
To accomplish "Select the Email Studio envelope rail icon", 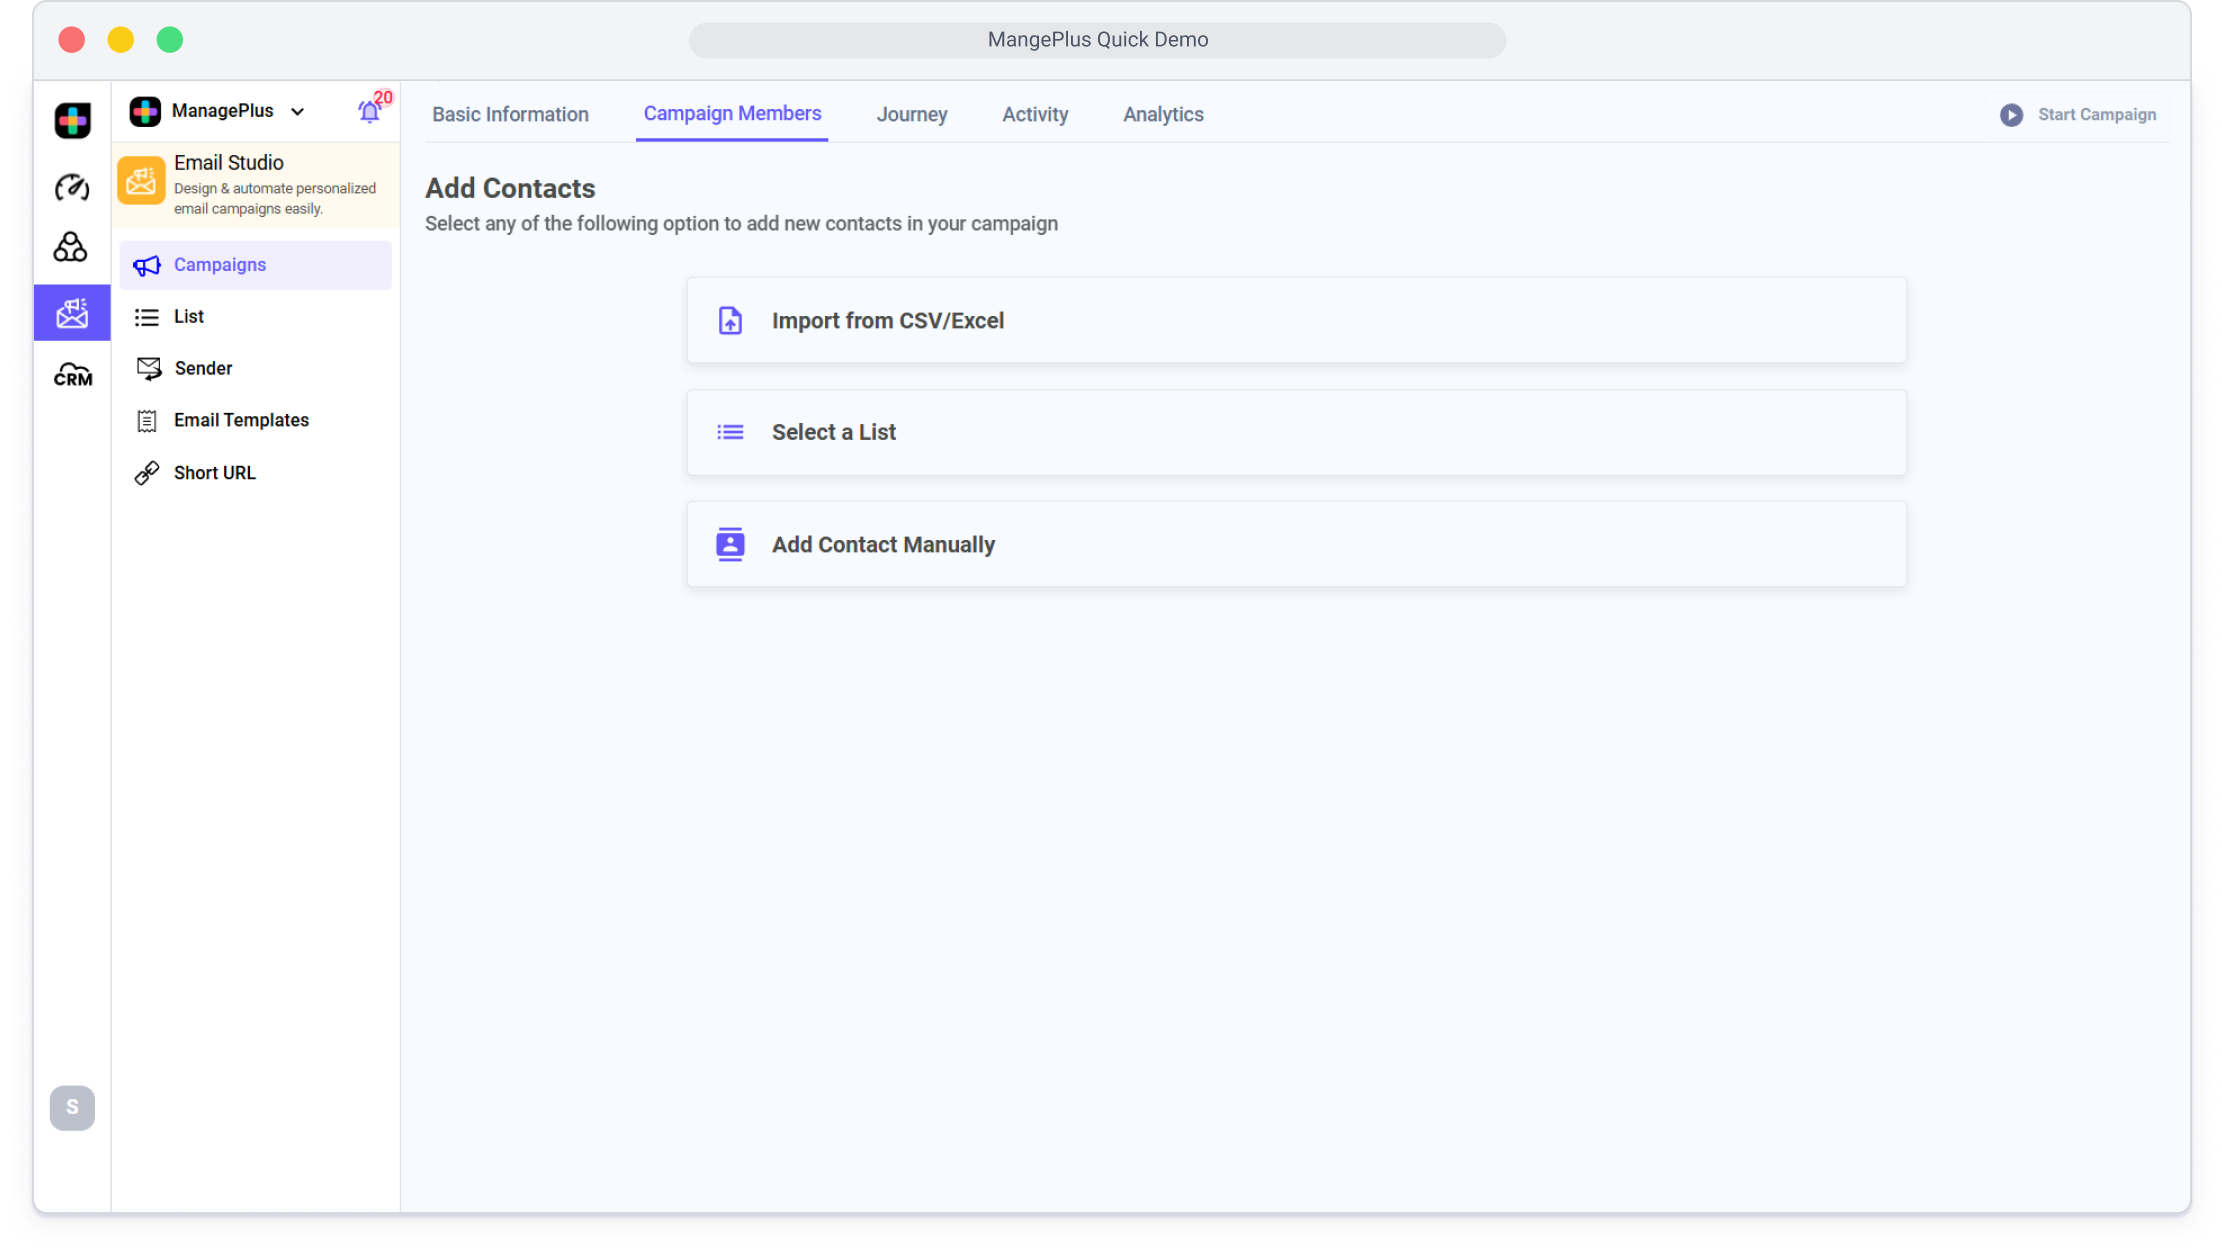I will pos(72,313).
